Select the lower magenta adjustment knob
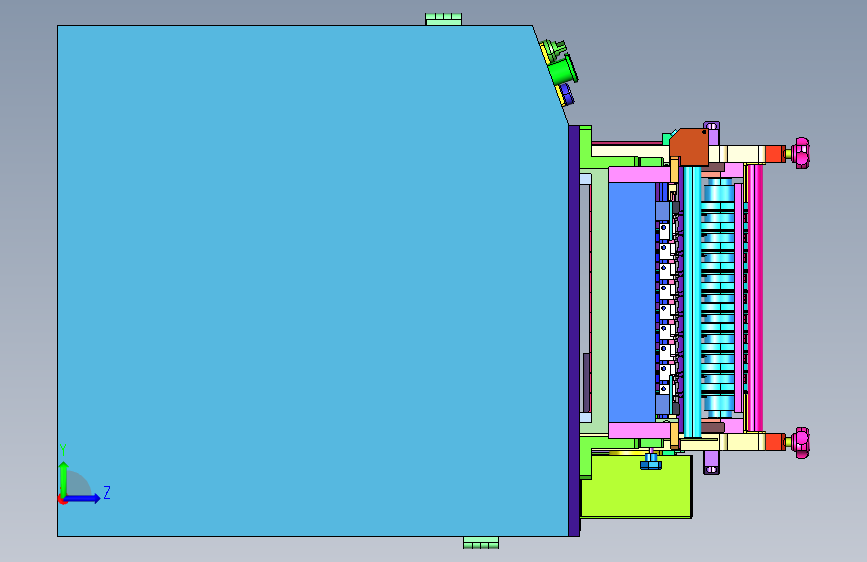 pos(800,443)
